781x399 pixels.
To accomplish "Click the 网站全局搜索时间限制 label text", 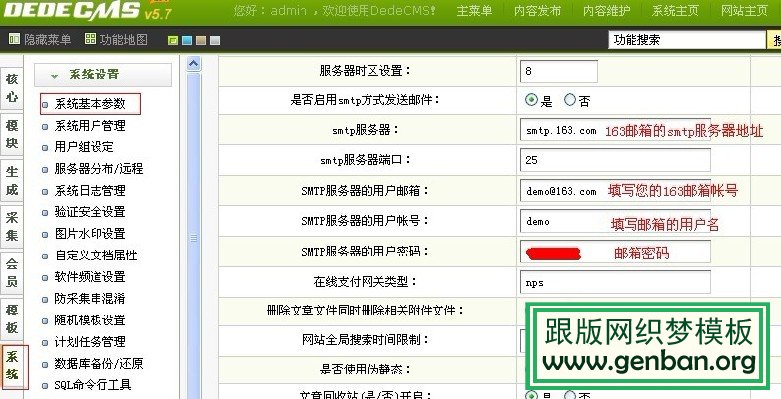I will click(366, 340).
